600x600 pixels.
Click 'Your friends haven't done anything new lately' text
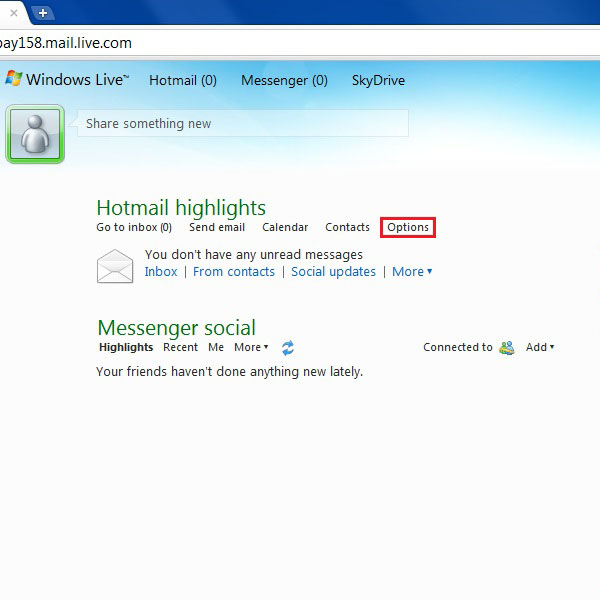[230, 372]
